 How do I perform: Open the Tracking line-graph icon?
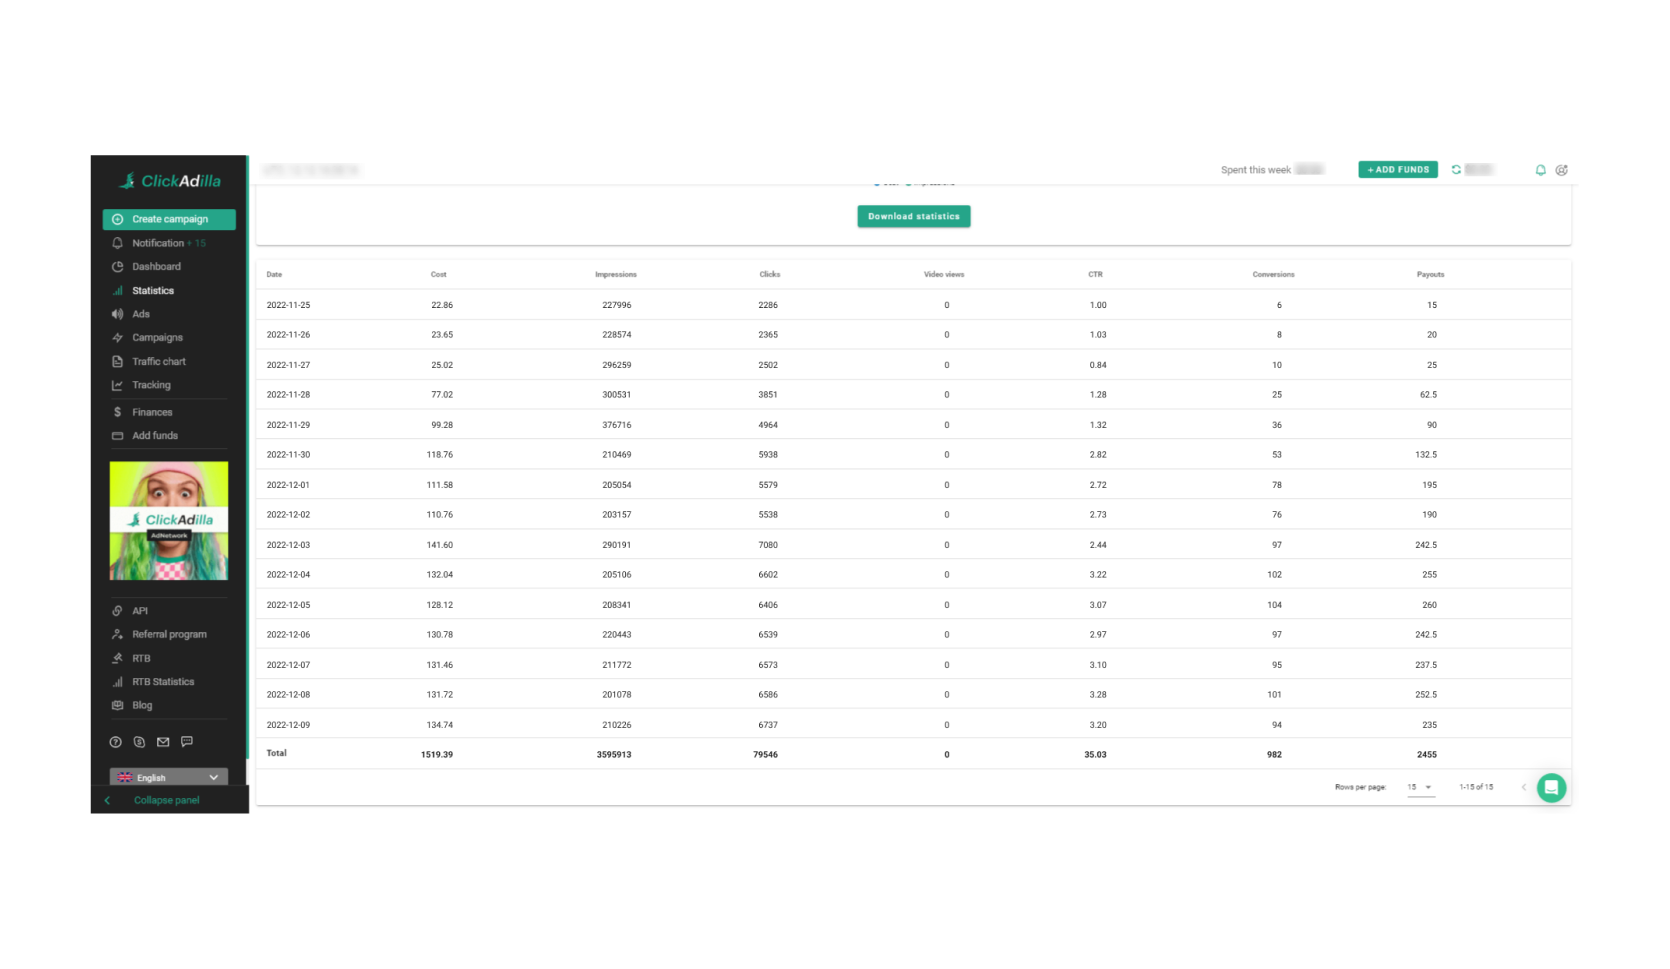click(x=118, y=385)
